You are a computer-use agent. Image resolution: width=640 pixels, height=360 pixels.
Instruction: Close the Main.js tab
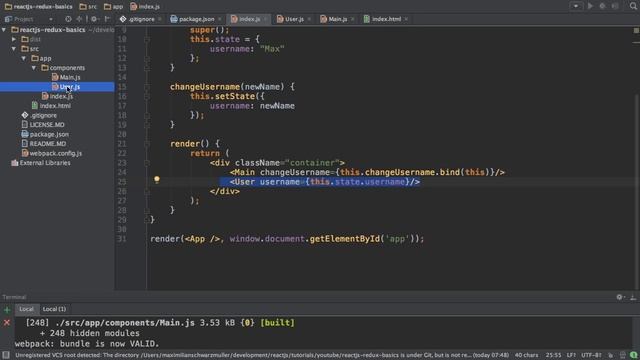point(353,19)
